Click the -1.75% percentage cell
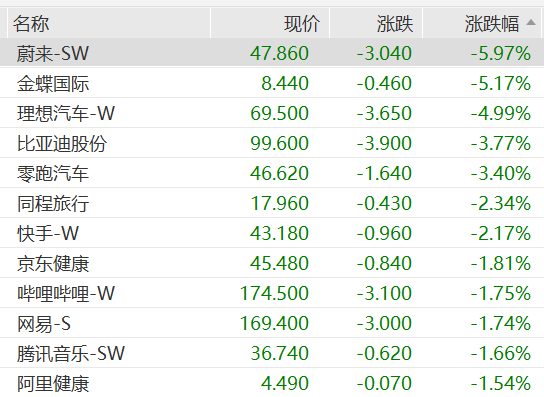Screen dimensions: 544x397 [501, 293]
